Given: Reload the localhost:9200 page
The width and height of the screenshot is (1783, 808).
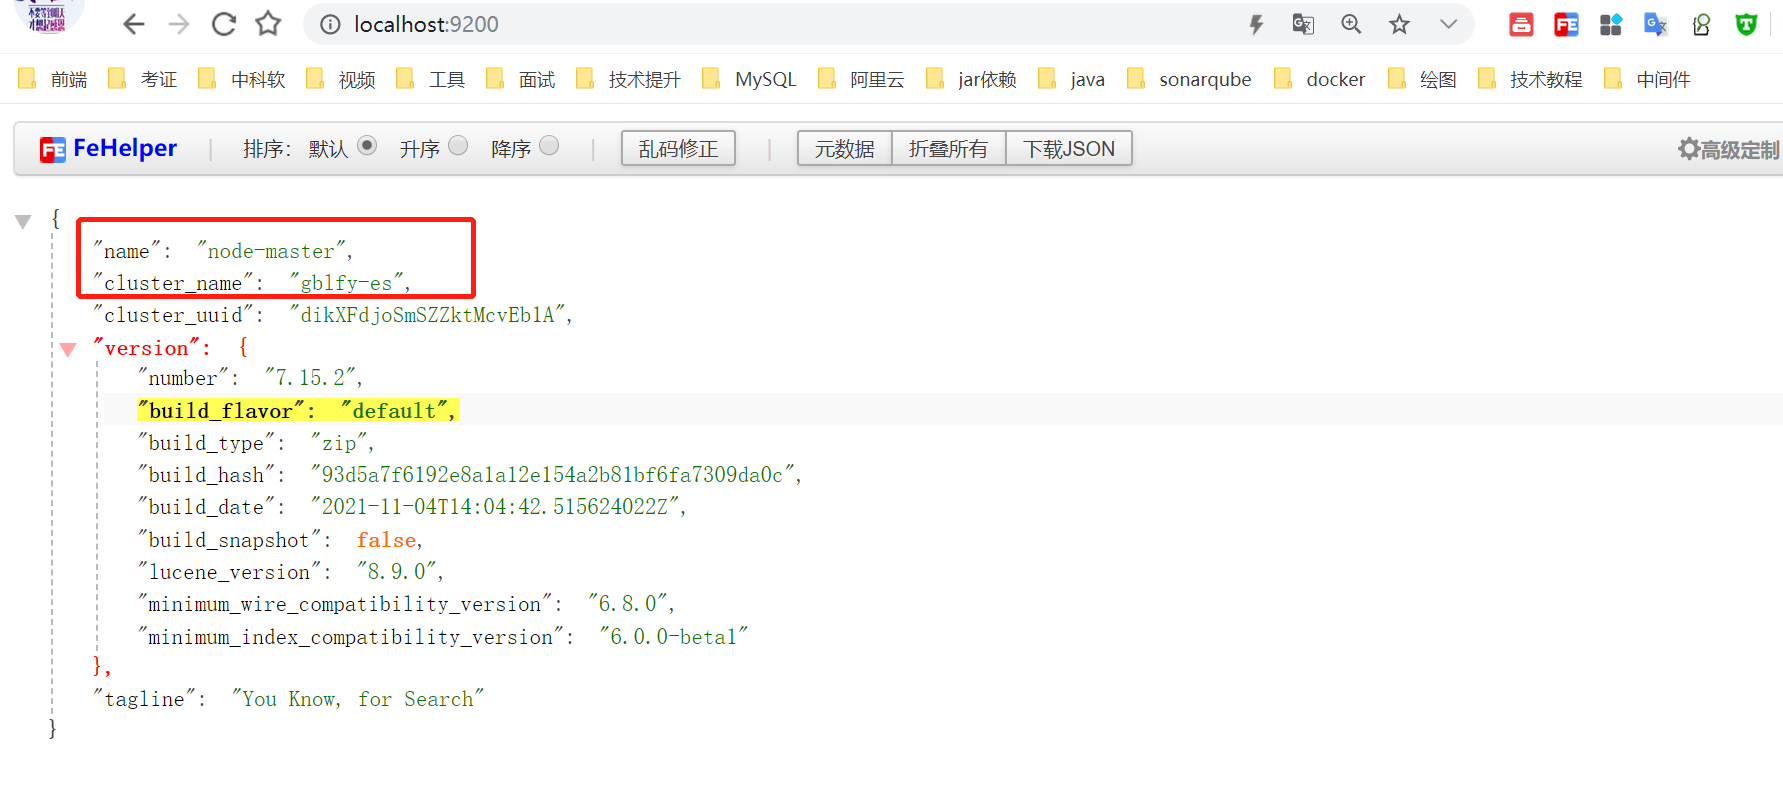Looking at the screenshot, I should point(224,24).
